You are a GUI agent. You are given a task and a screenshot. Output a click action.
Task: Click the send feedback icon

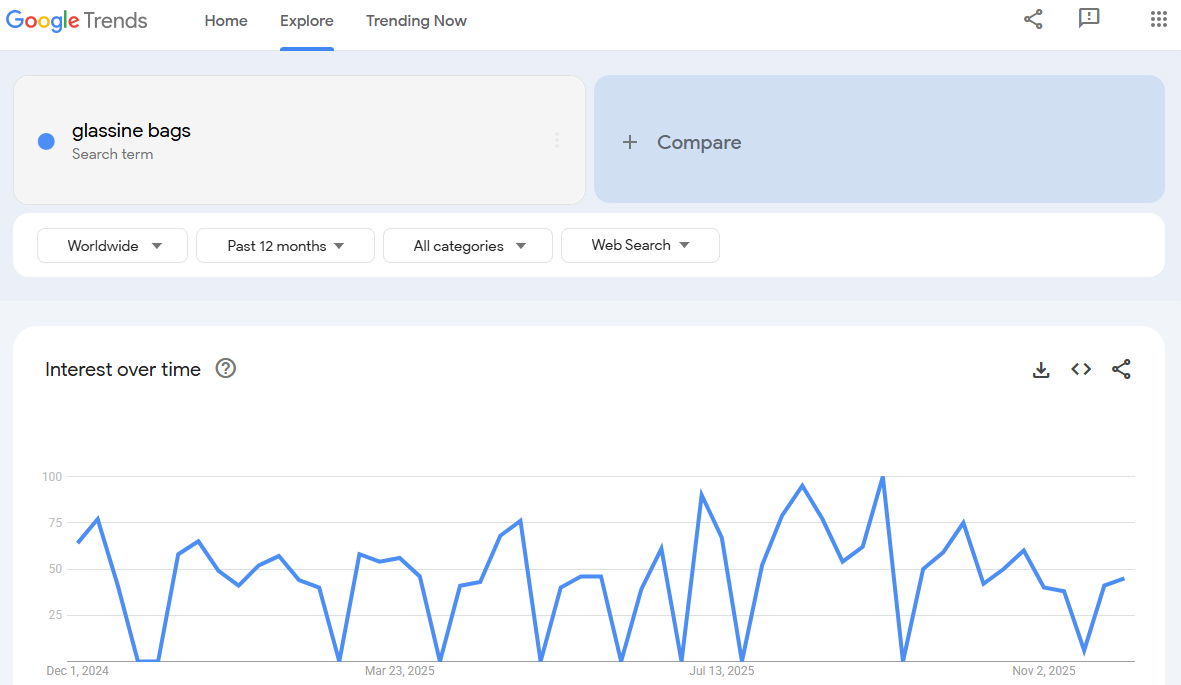1089,19
